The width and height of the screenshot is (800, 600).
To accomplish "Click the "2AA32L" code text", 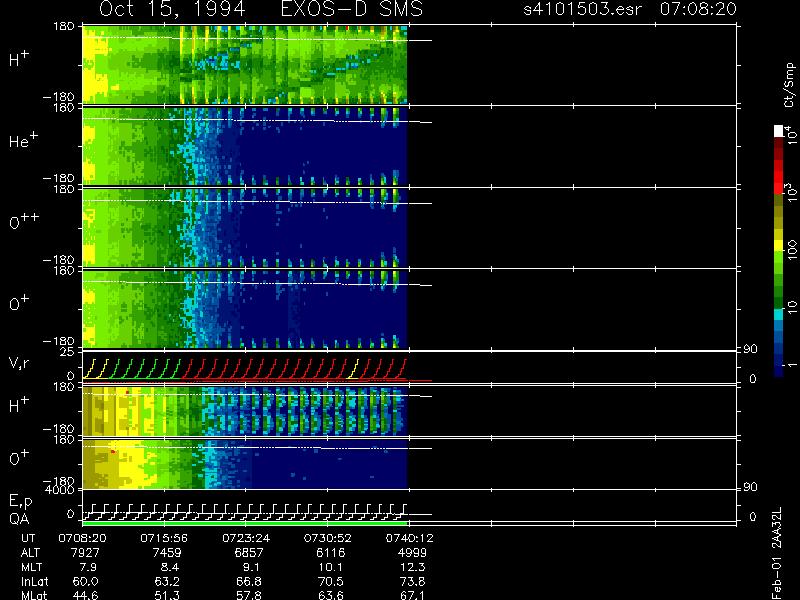I will 777,528.
